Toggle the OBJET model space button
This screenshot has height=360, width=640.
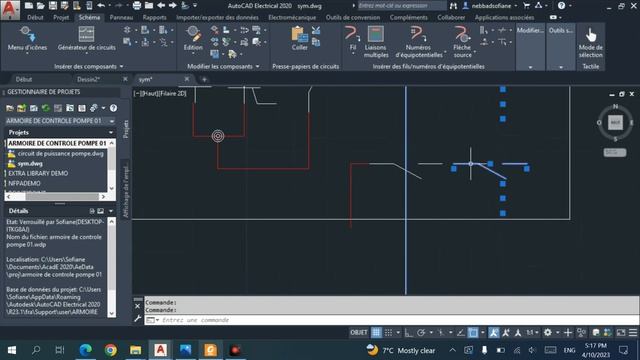click(358, 333)
